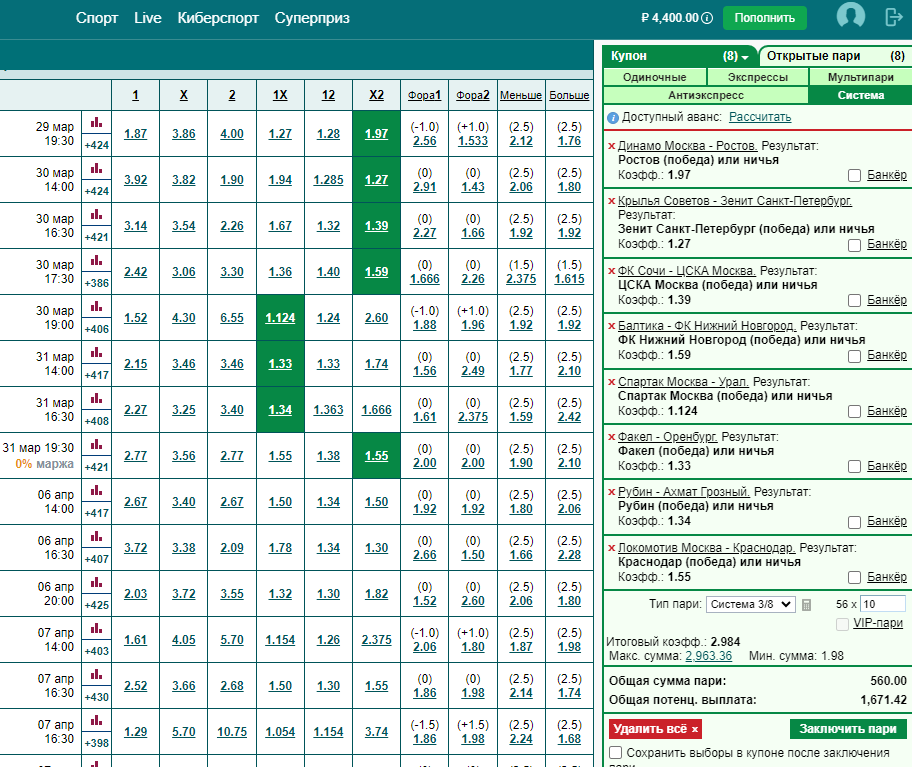Viewport: 912px width, 767px height.
Task: Open the Live menu
Action: pos(148,18)
